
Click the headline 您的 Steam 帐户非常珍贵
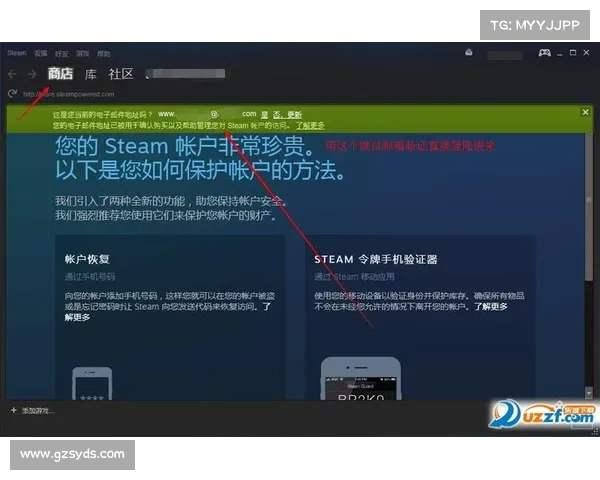point(186,146)
